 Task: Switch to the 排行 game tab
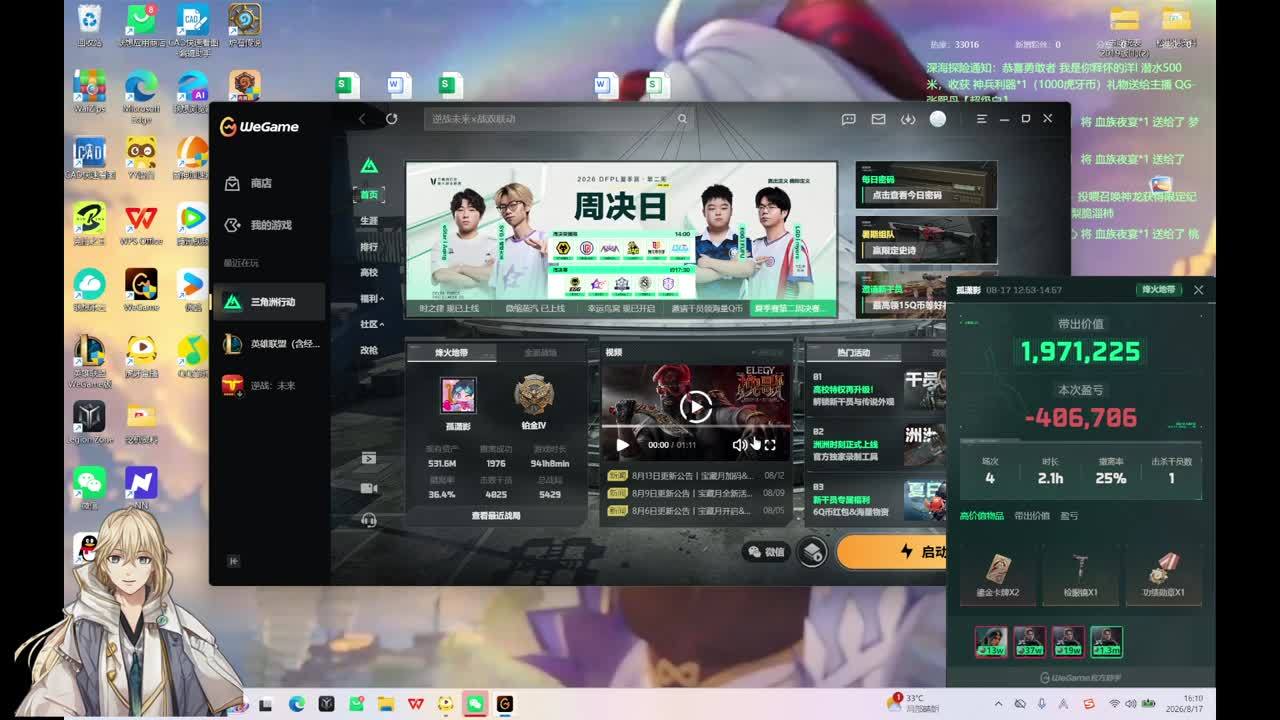369,247
